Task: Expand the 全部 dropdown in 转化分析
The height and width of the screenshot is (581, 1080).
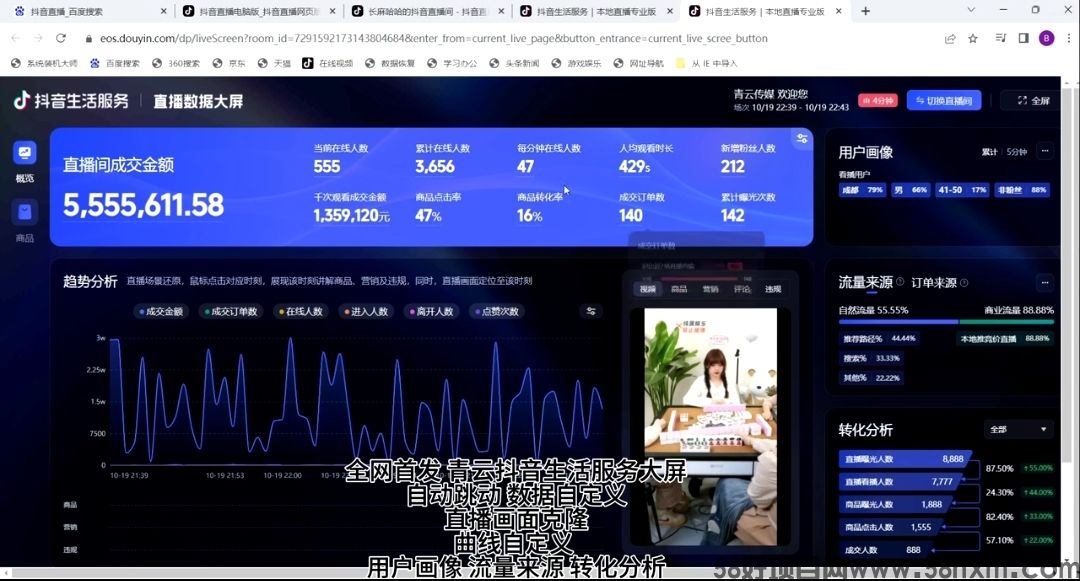Action: [x=1019, y=430]
